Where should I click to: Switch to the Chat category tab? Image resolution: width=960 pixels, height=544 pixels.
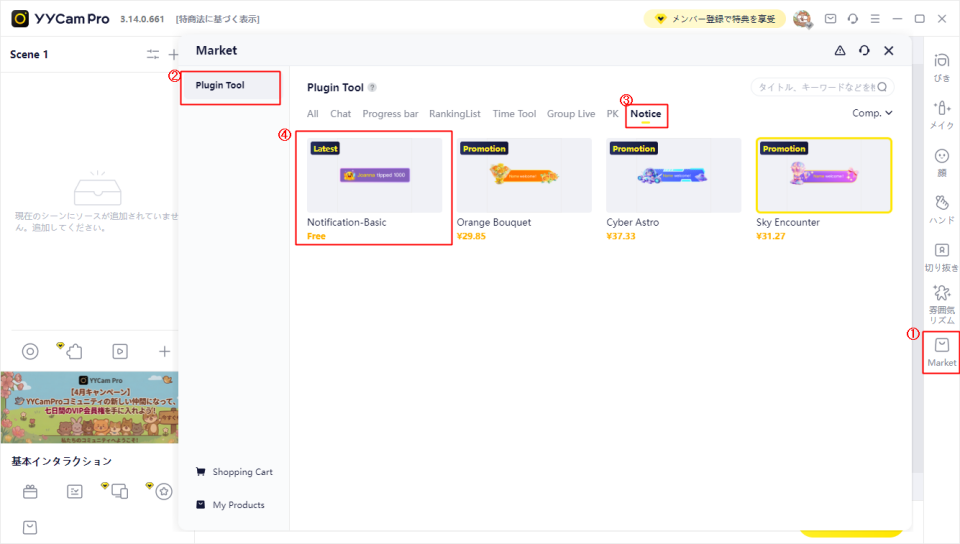340,114
